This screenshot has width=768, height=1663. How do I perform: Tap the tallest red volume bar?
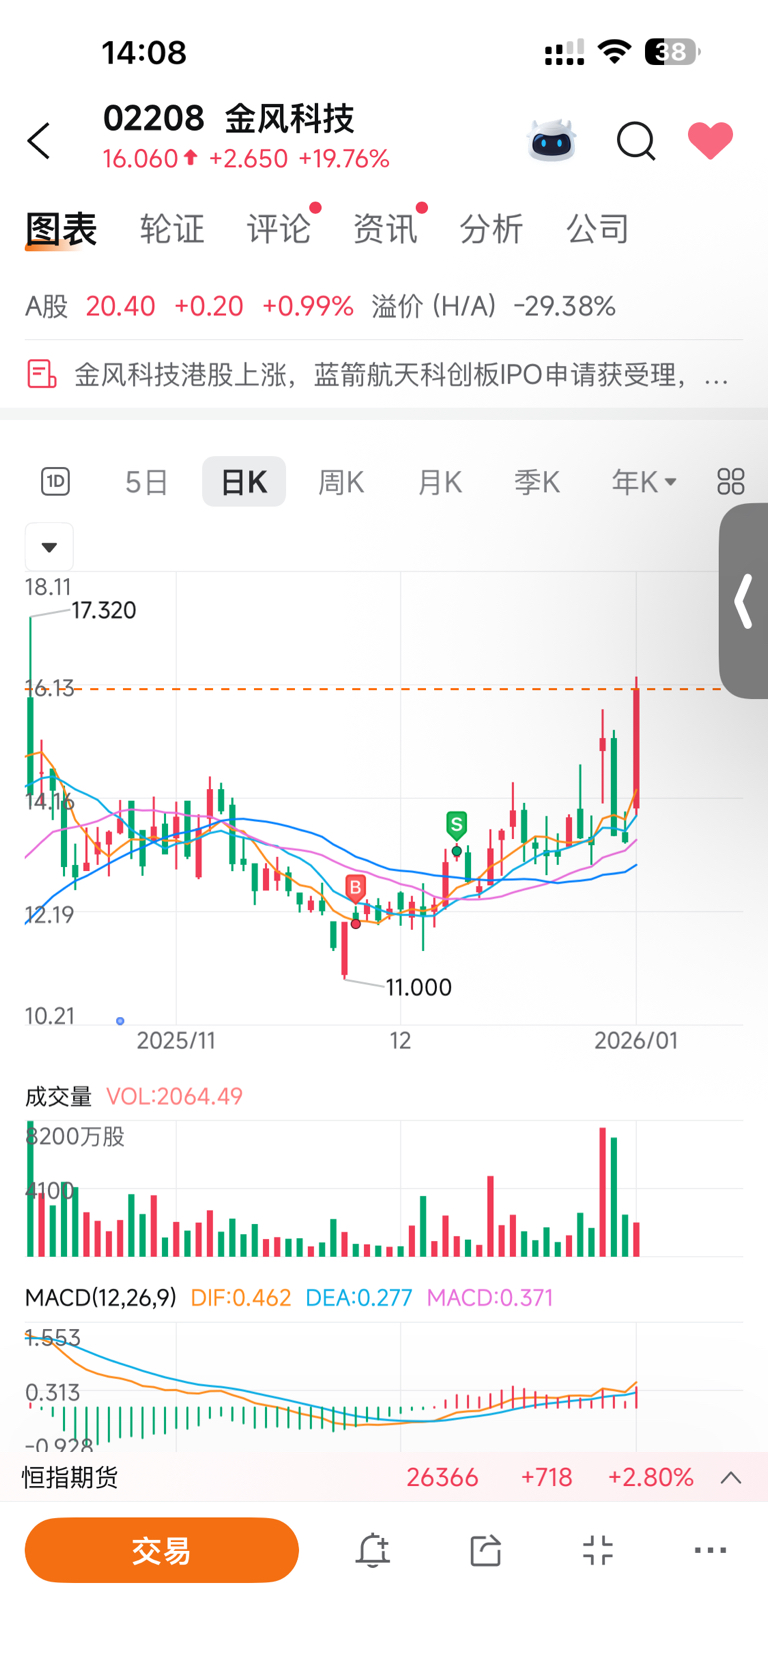point(602,1192)
